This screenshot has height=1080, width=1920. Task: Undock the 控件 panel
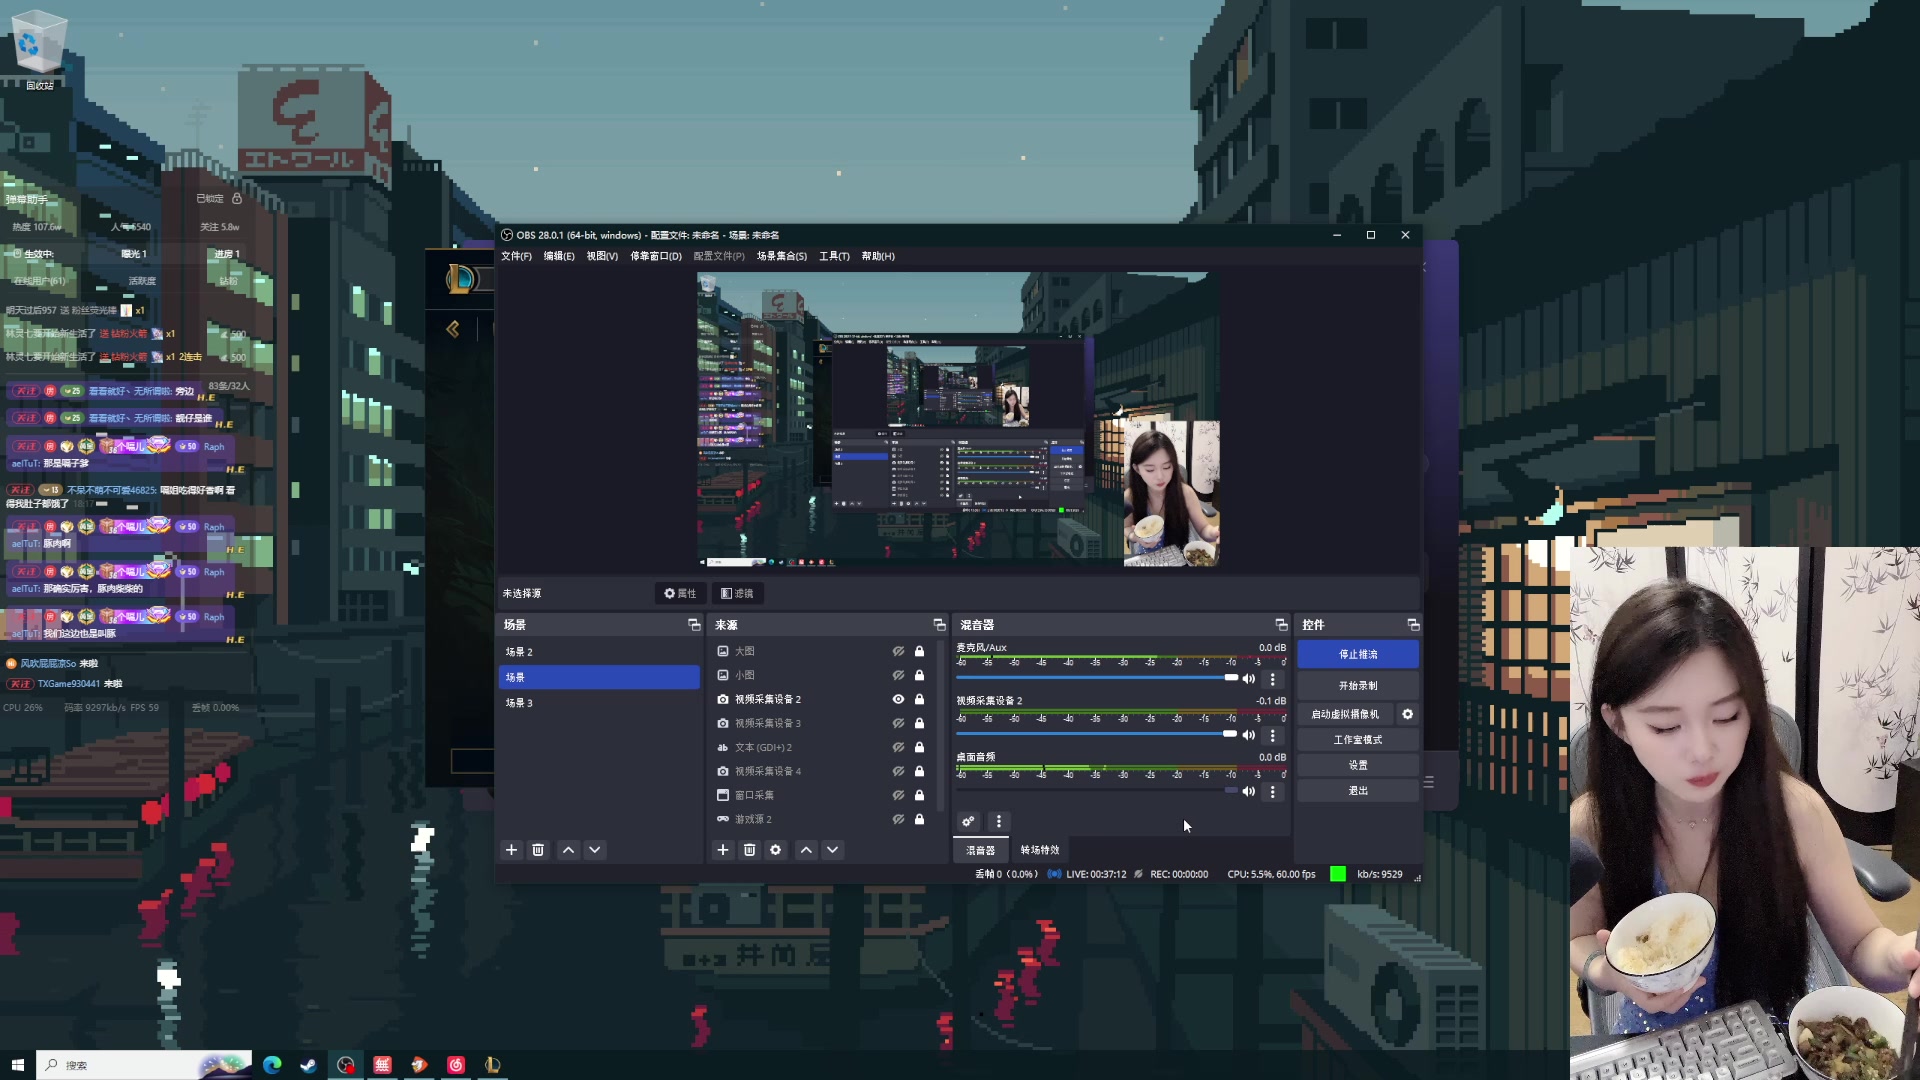coord(1413,624)
